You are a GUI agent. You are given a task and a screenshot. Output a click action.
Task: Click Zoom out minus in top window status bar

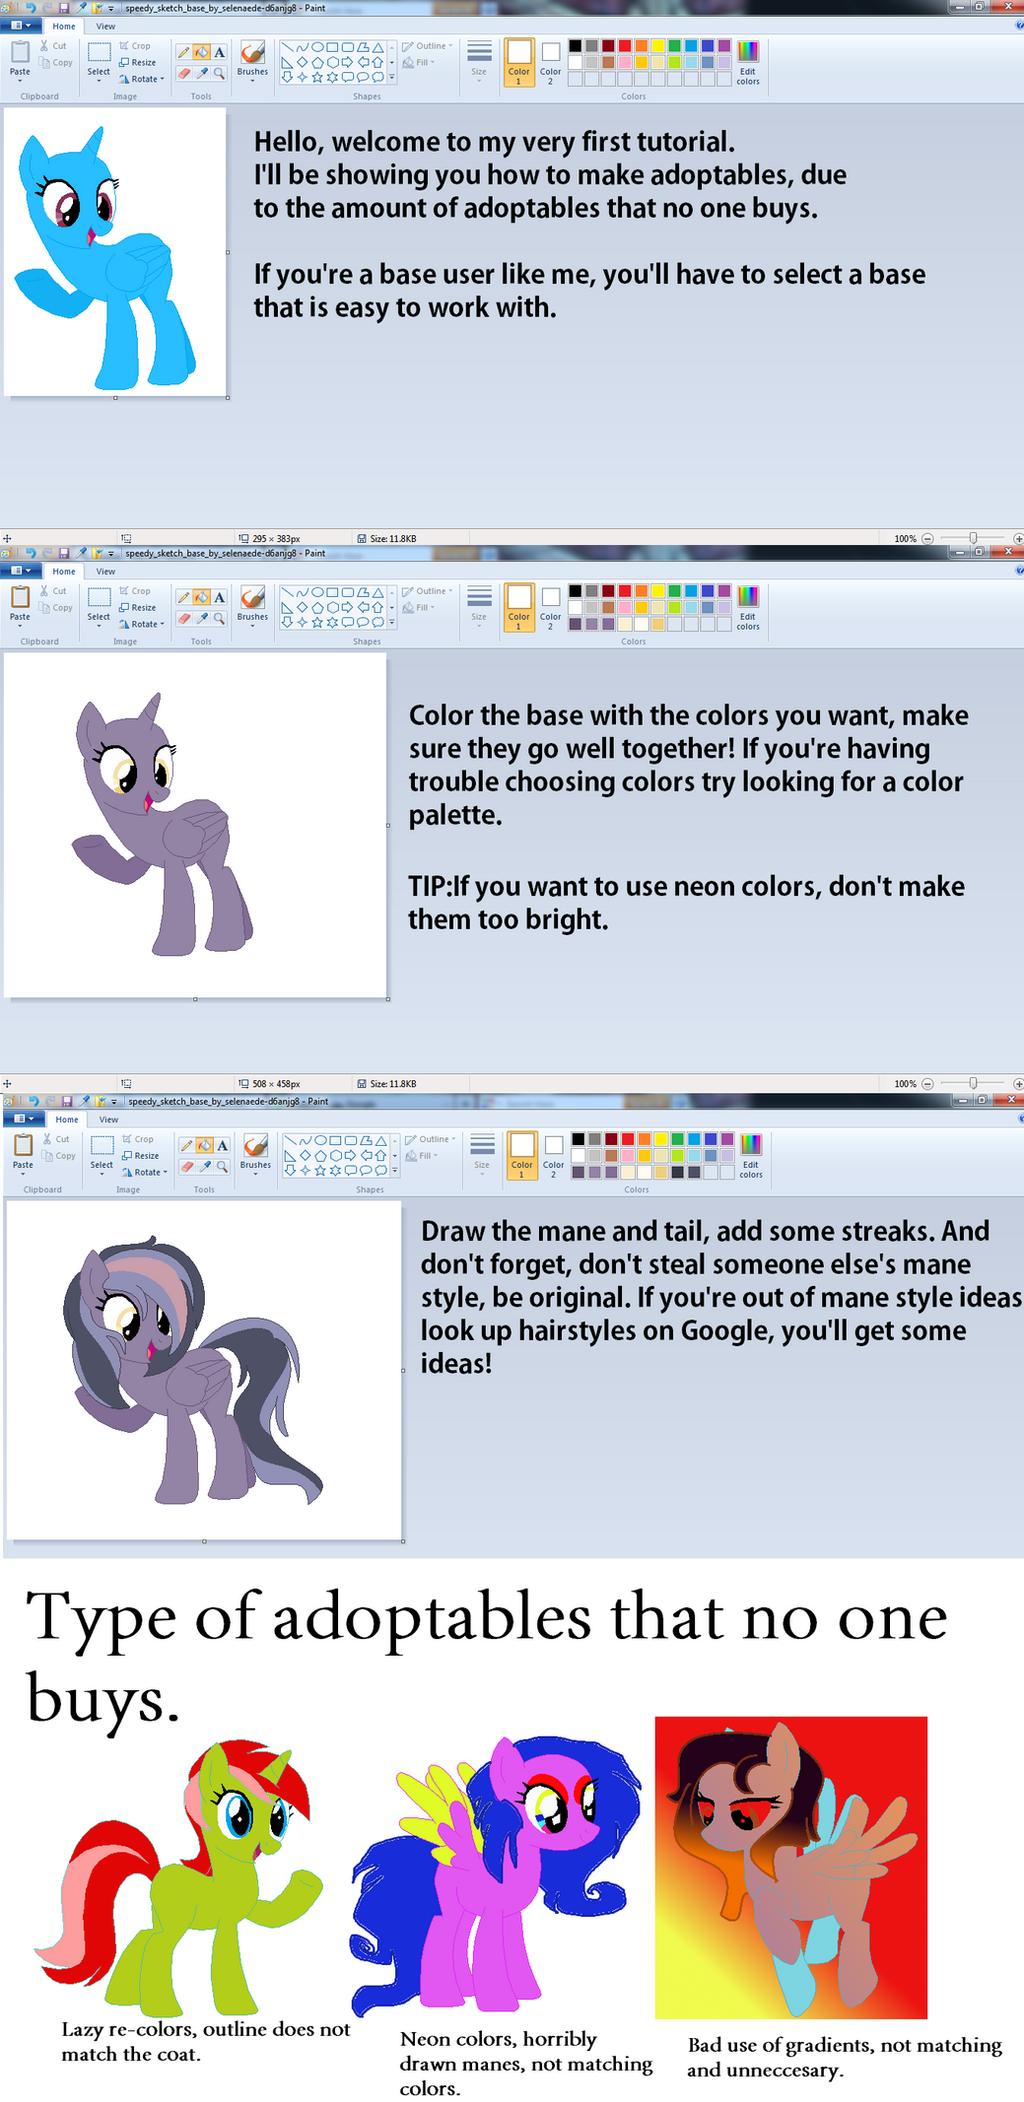click(x=927, y=538)
